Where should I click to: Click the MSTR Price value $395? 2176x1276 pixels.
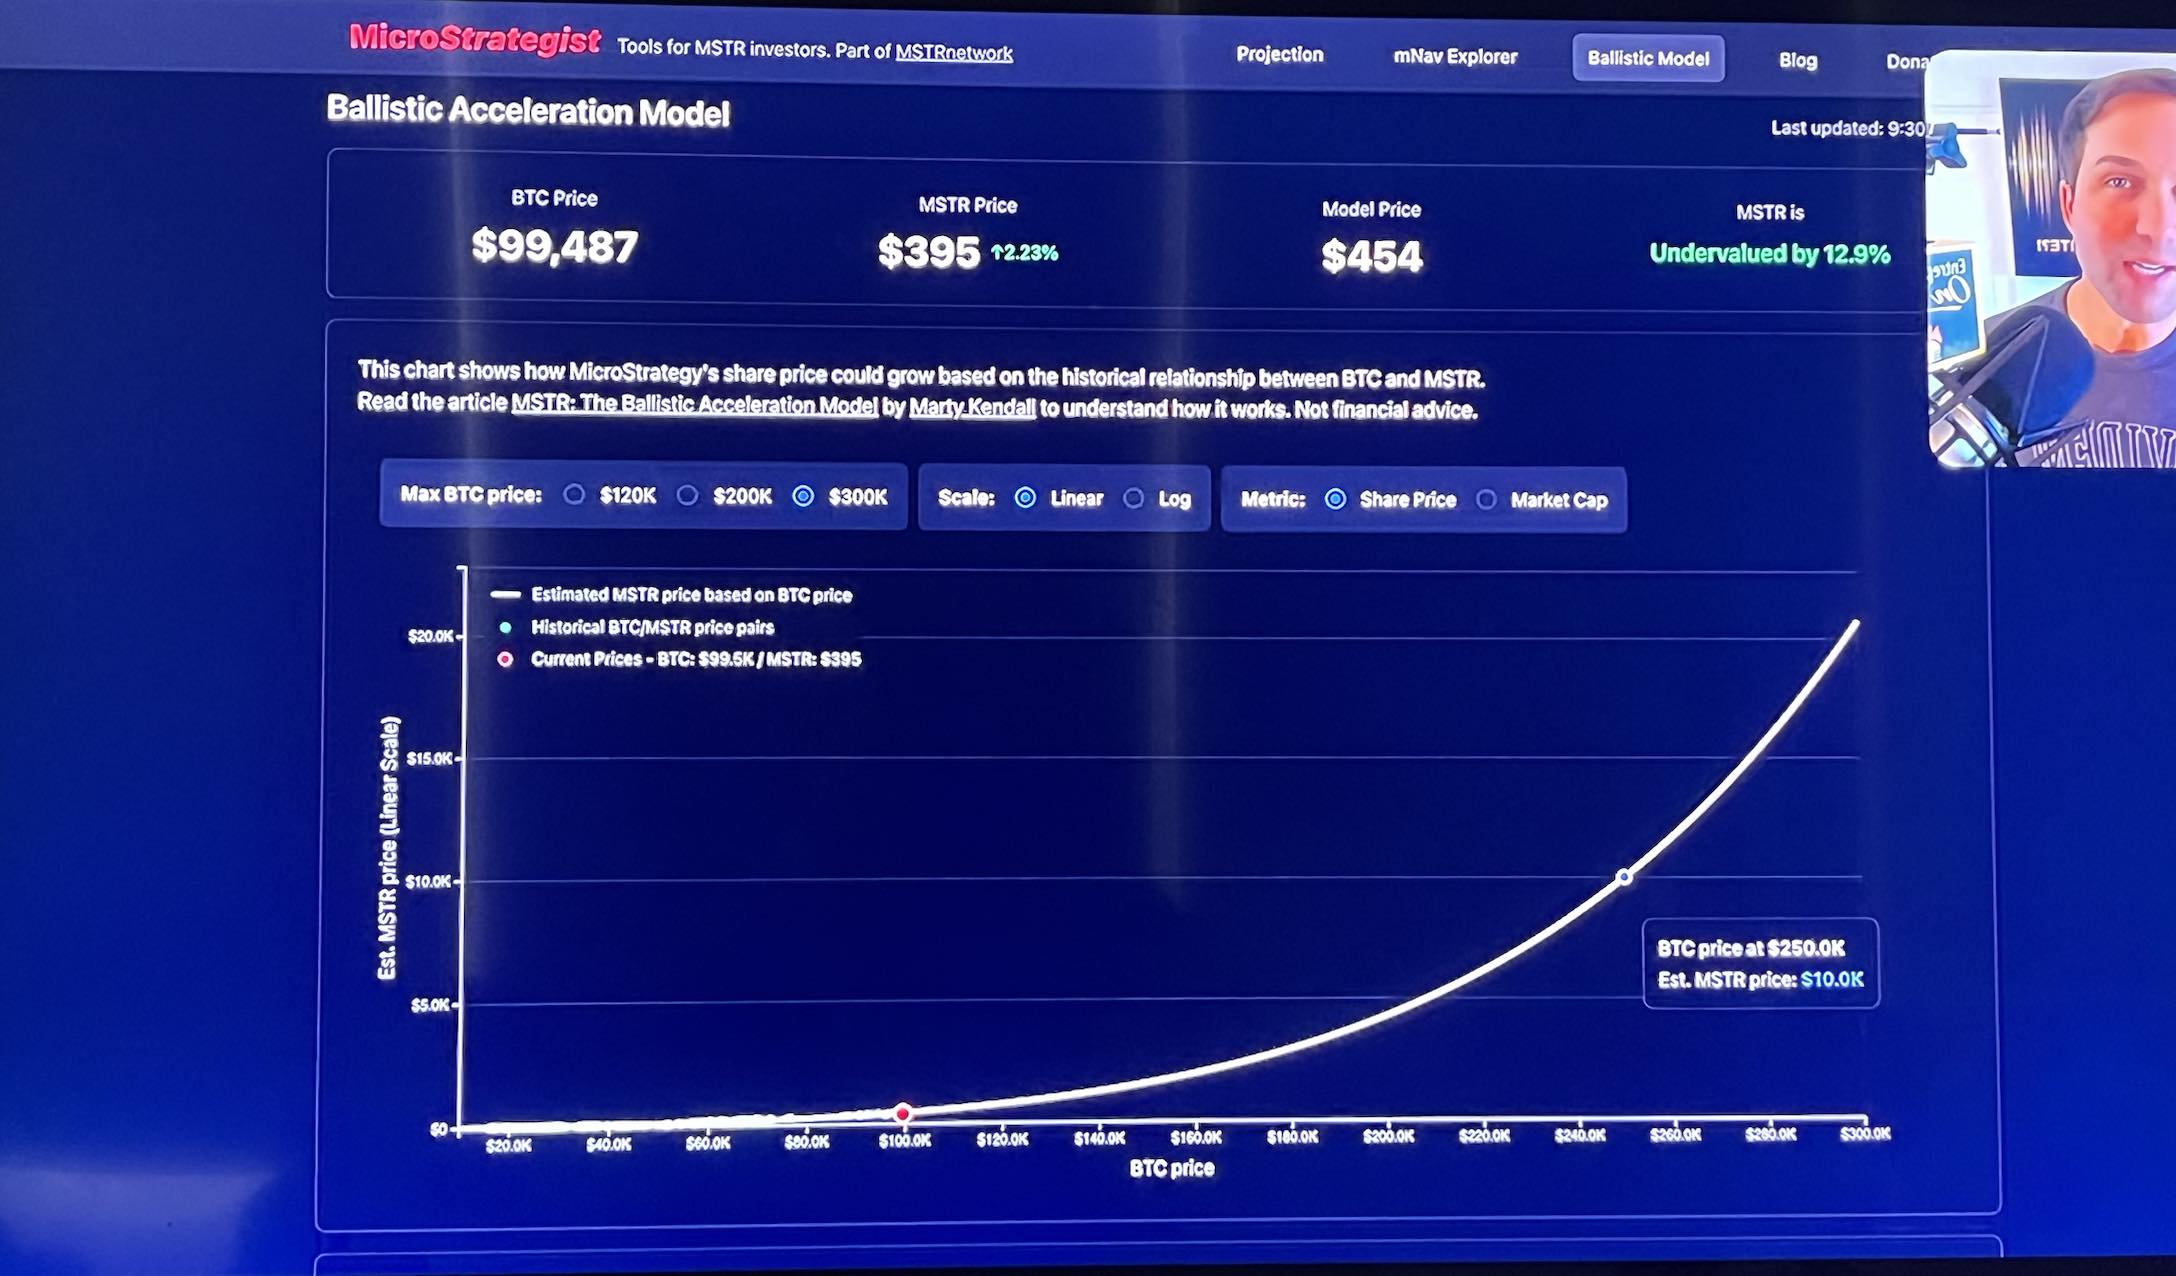click(x=929, y=252)
